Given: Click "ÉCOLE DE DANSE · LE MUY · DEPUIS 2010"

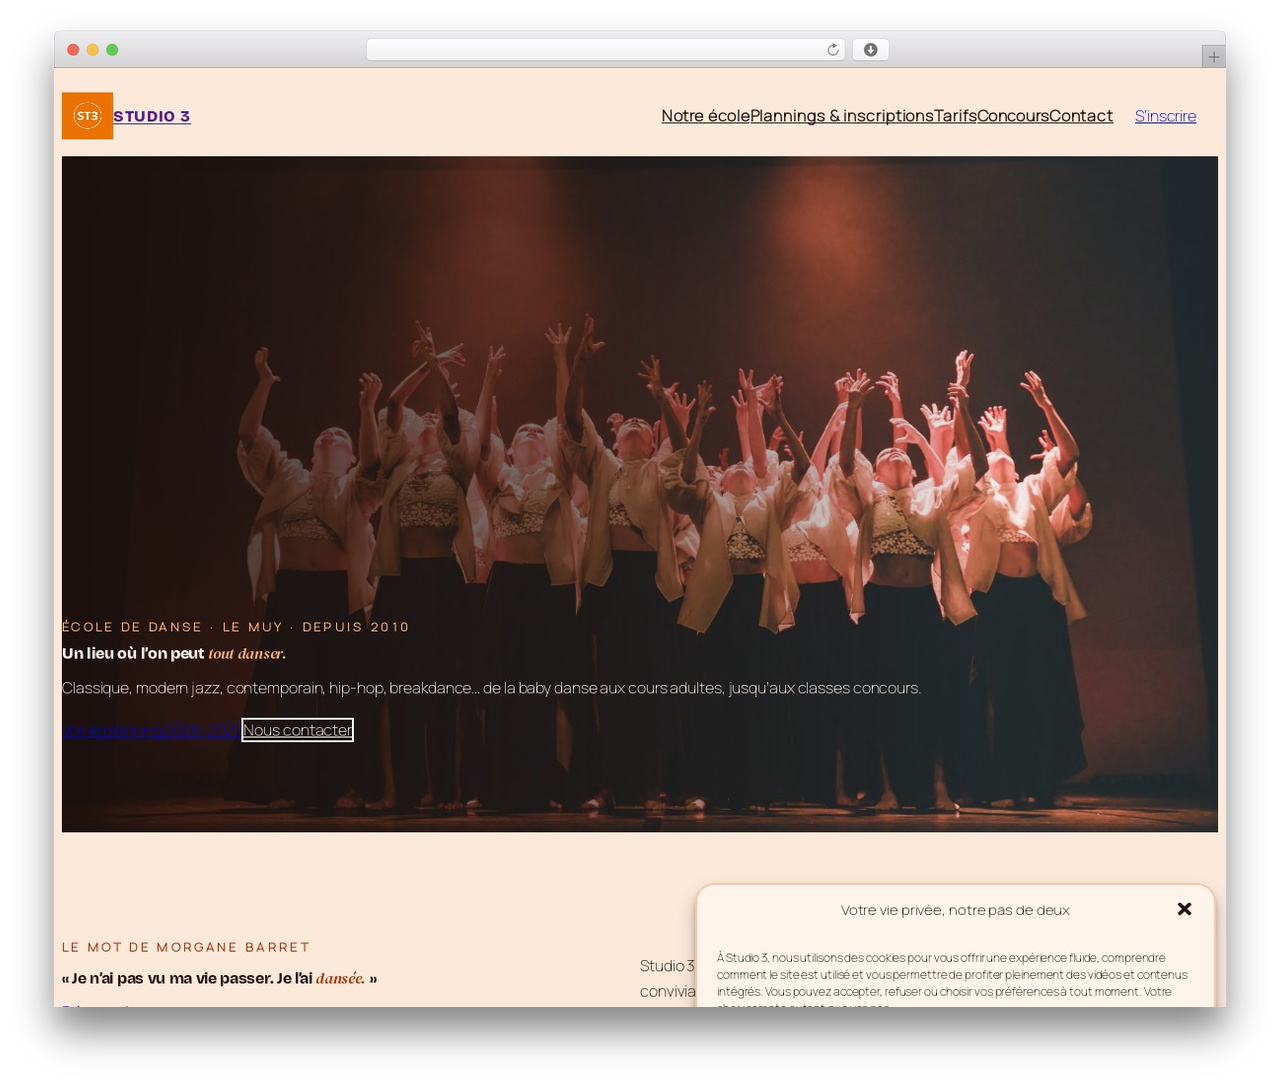Looking at the screenshot, I should pyautogui.click(x=236, y=627).
